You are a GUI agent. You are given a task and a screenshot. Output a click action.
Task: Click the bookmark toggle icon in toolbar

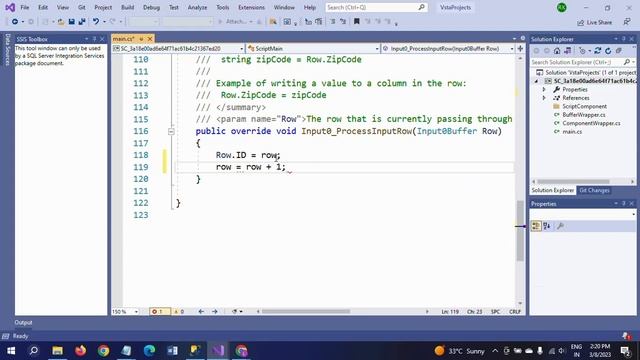click(x=356, y=22)
